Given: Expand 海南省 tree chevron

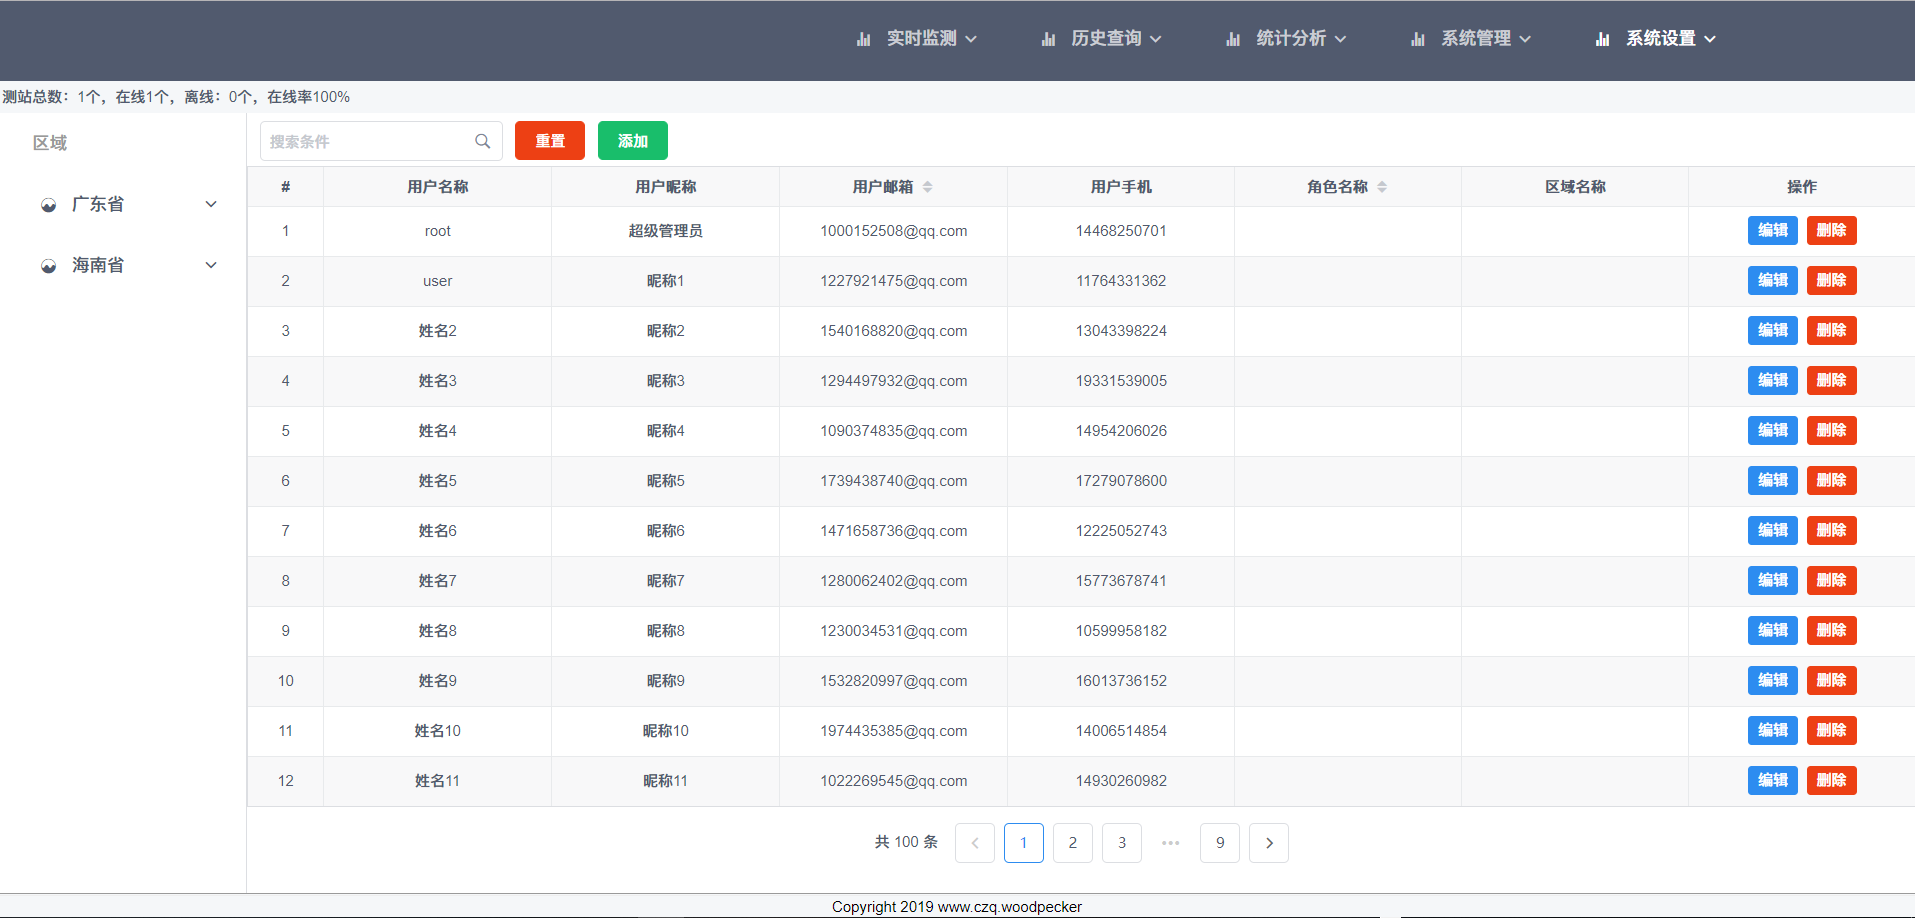Looking at the screenshot, I should (211, 265).
